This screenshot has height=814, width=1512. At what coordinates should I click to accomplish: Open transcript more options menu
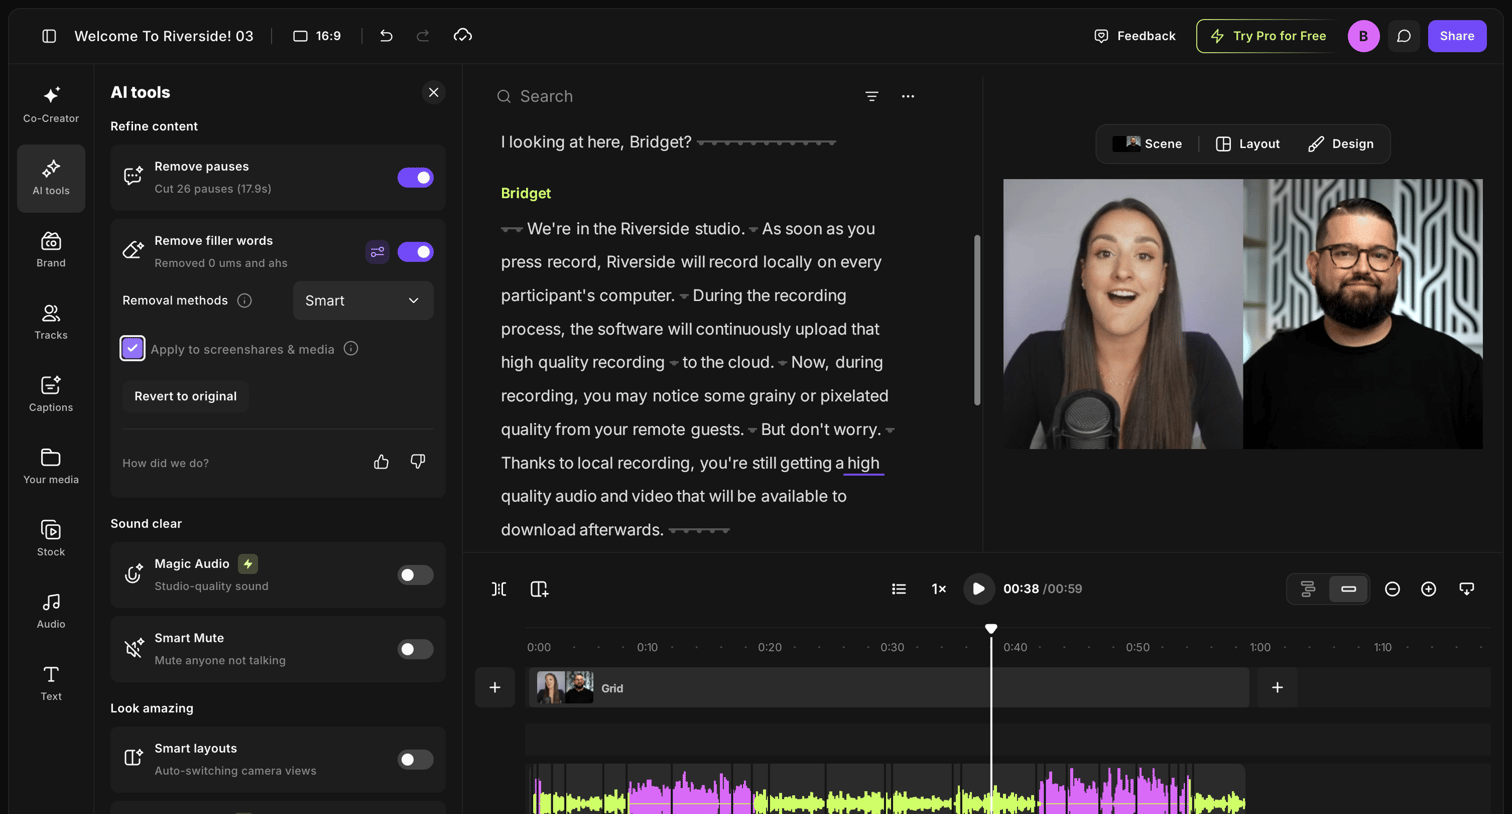[908, 97]
